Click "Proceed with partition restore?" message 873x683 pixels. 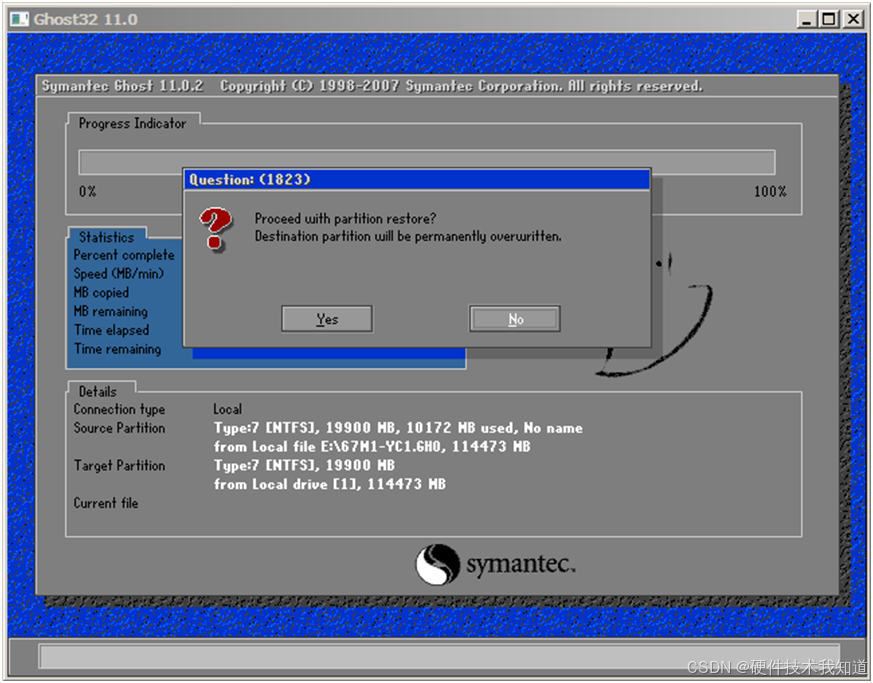click(345, 218)
